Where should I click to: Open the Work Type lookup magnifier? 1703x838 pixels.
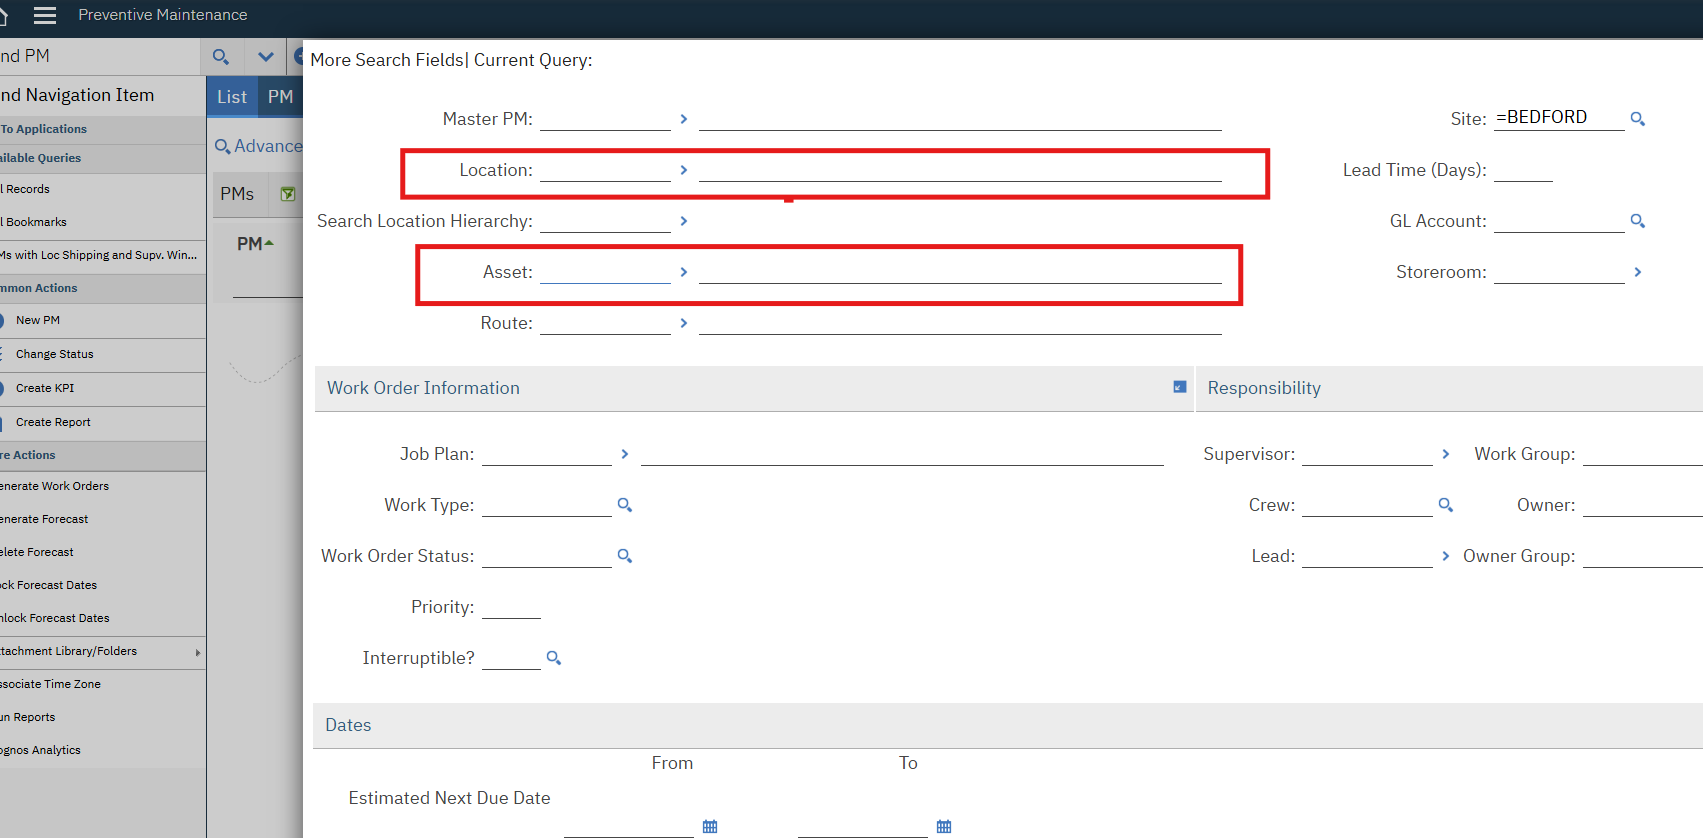pos(624,505)
